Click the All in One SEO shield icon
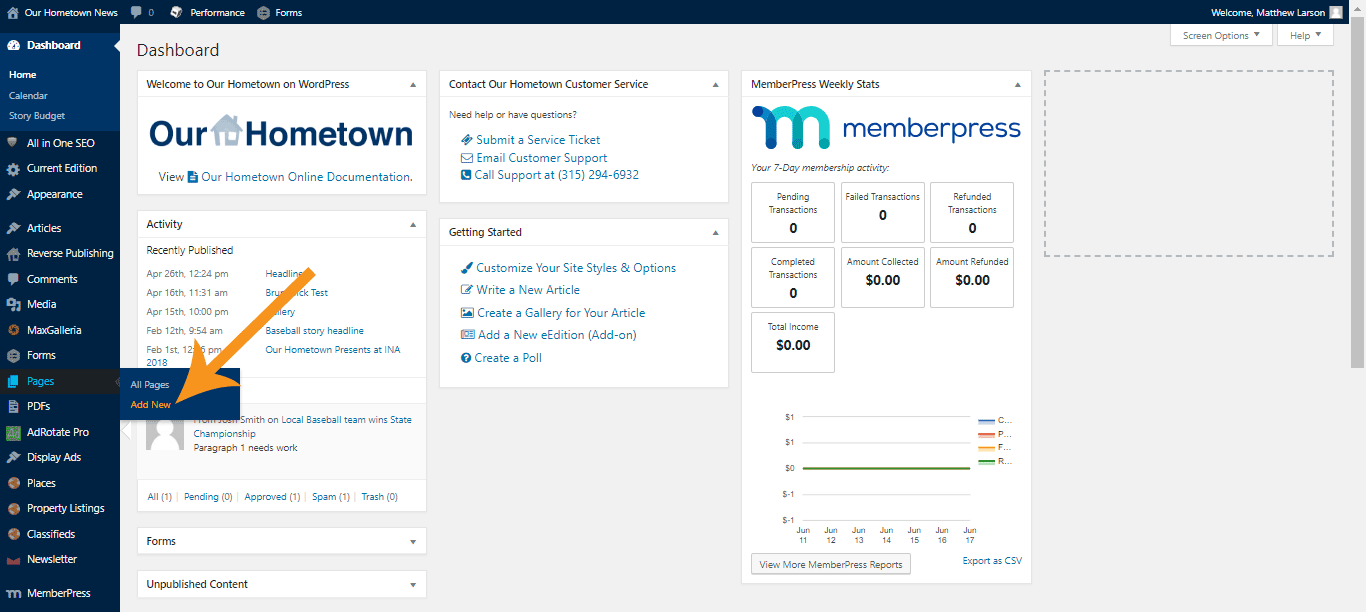1366x612 pixels. 13,143
